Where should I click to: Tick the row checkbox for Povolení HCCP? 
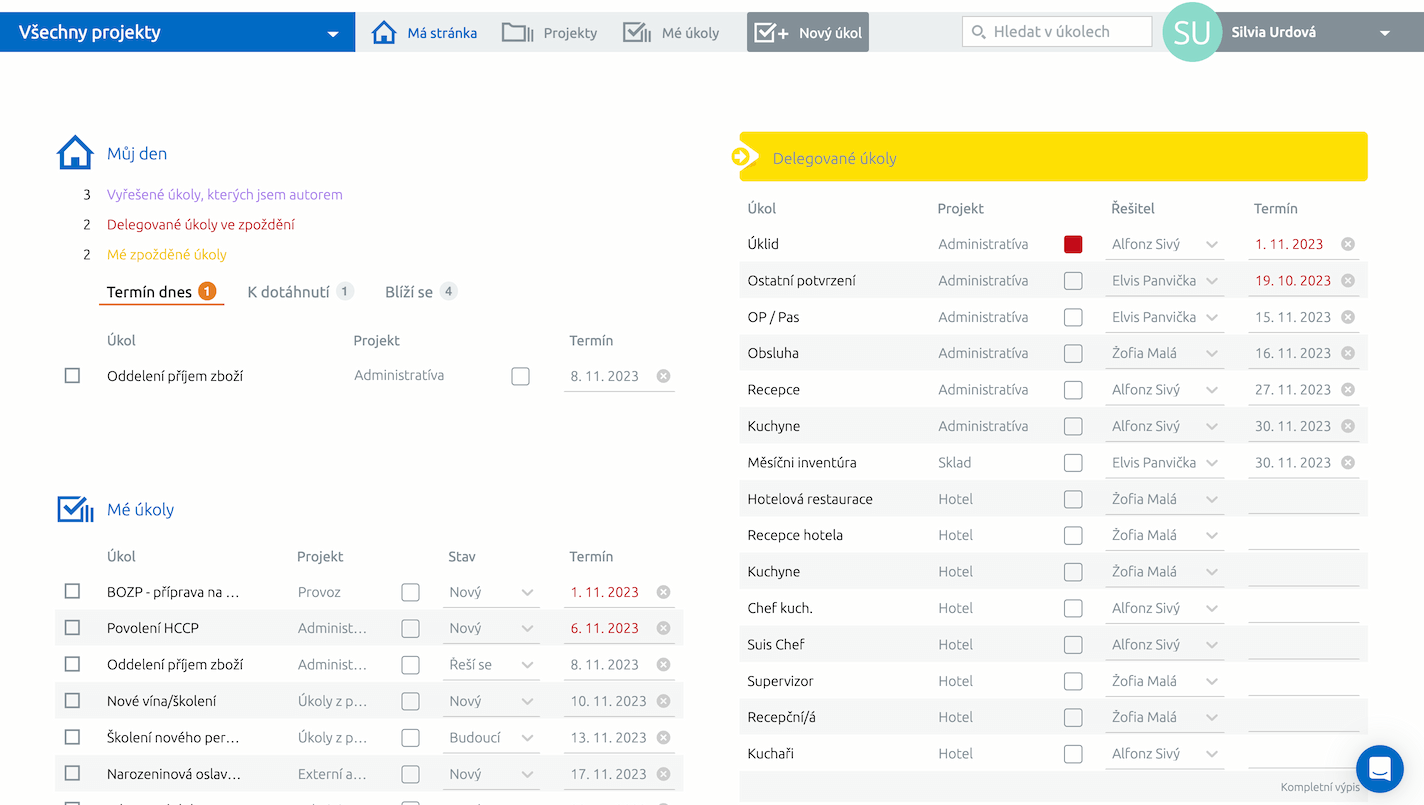click(72, 628)
